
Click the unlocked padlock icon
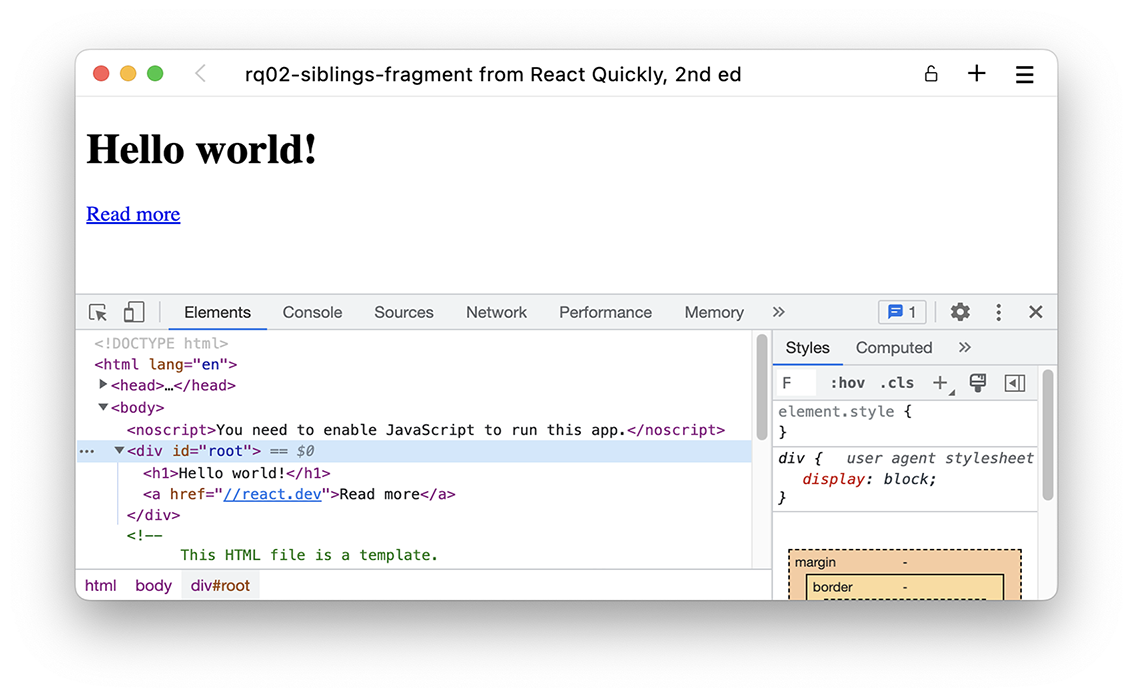pos(931,74)
